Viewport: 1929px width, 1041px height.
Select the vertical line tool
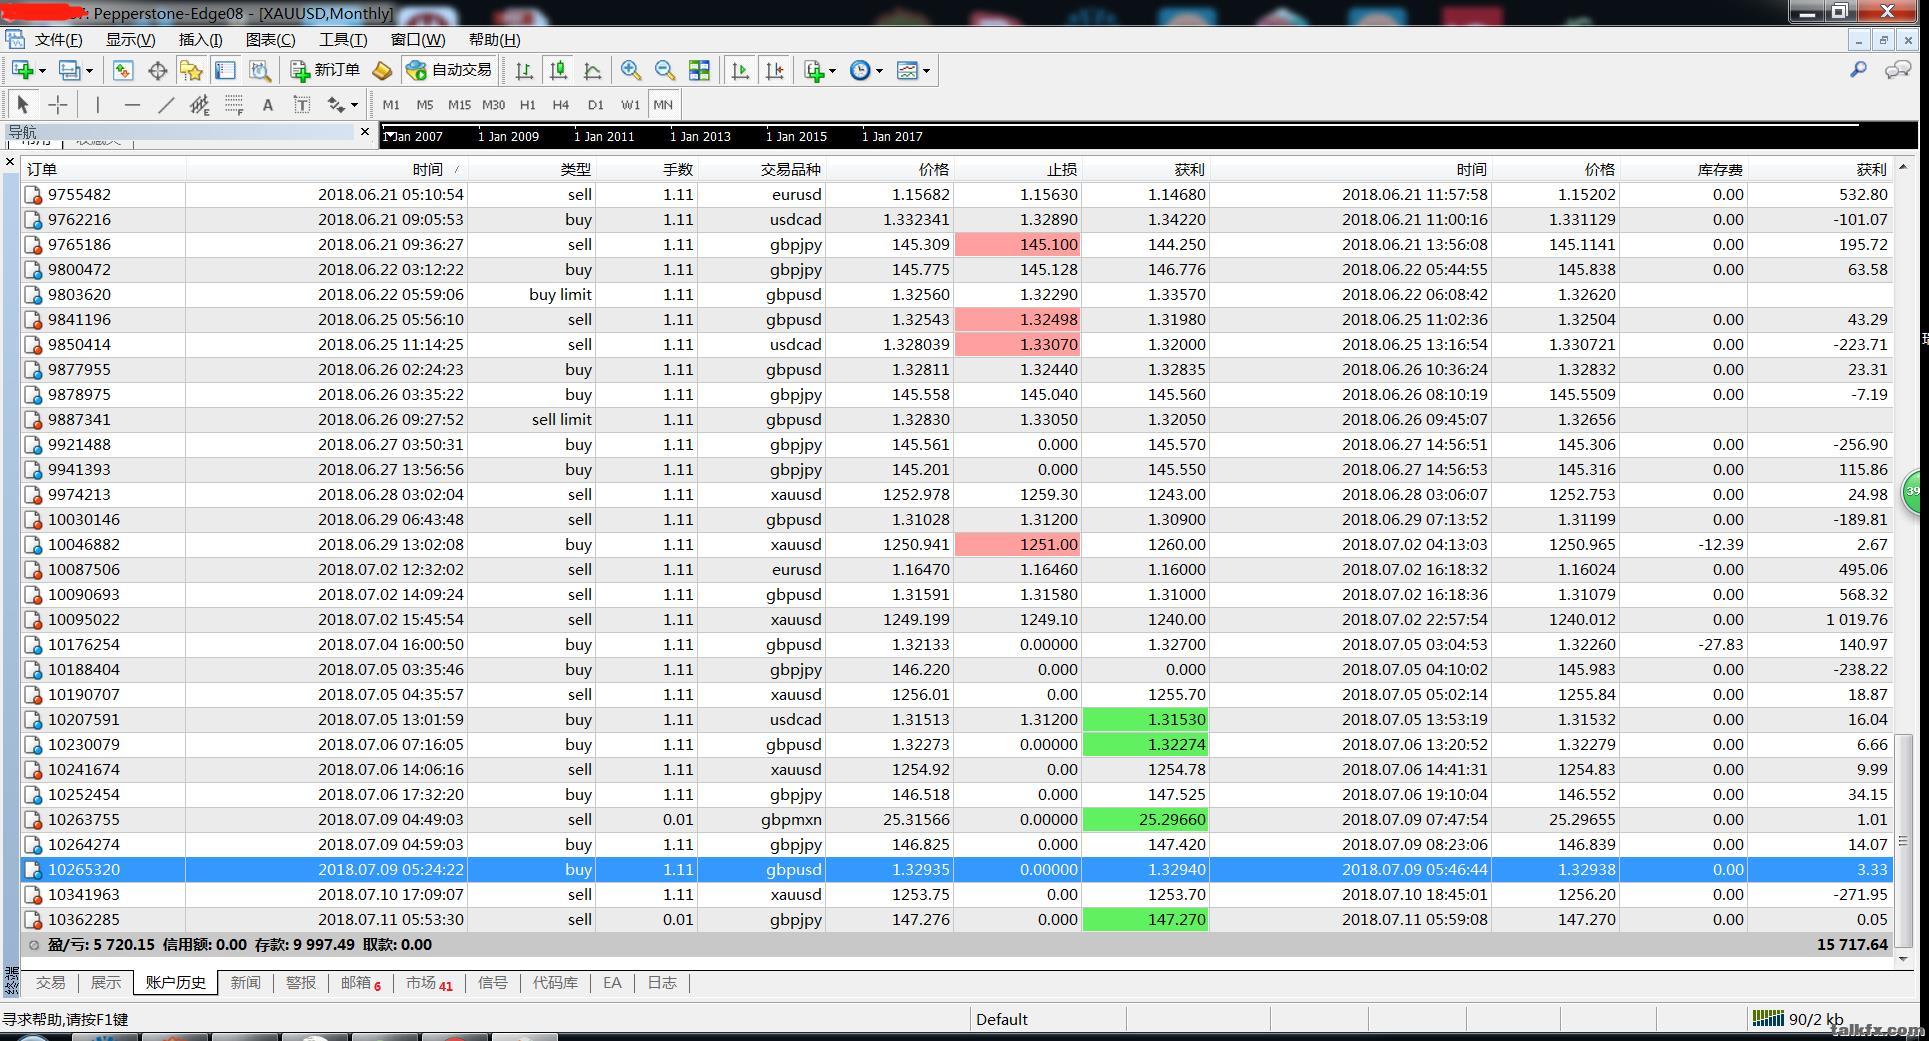point(97,104)
